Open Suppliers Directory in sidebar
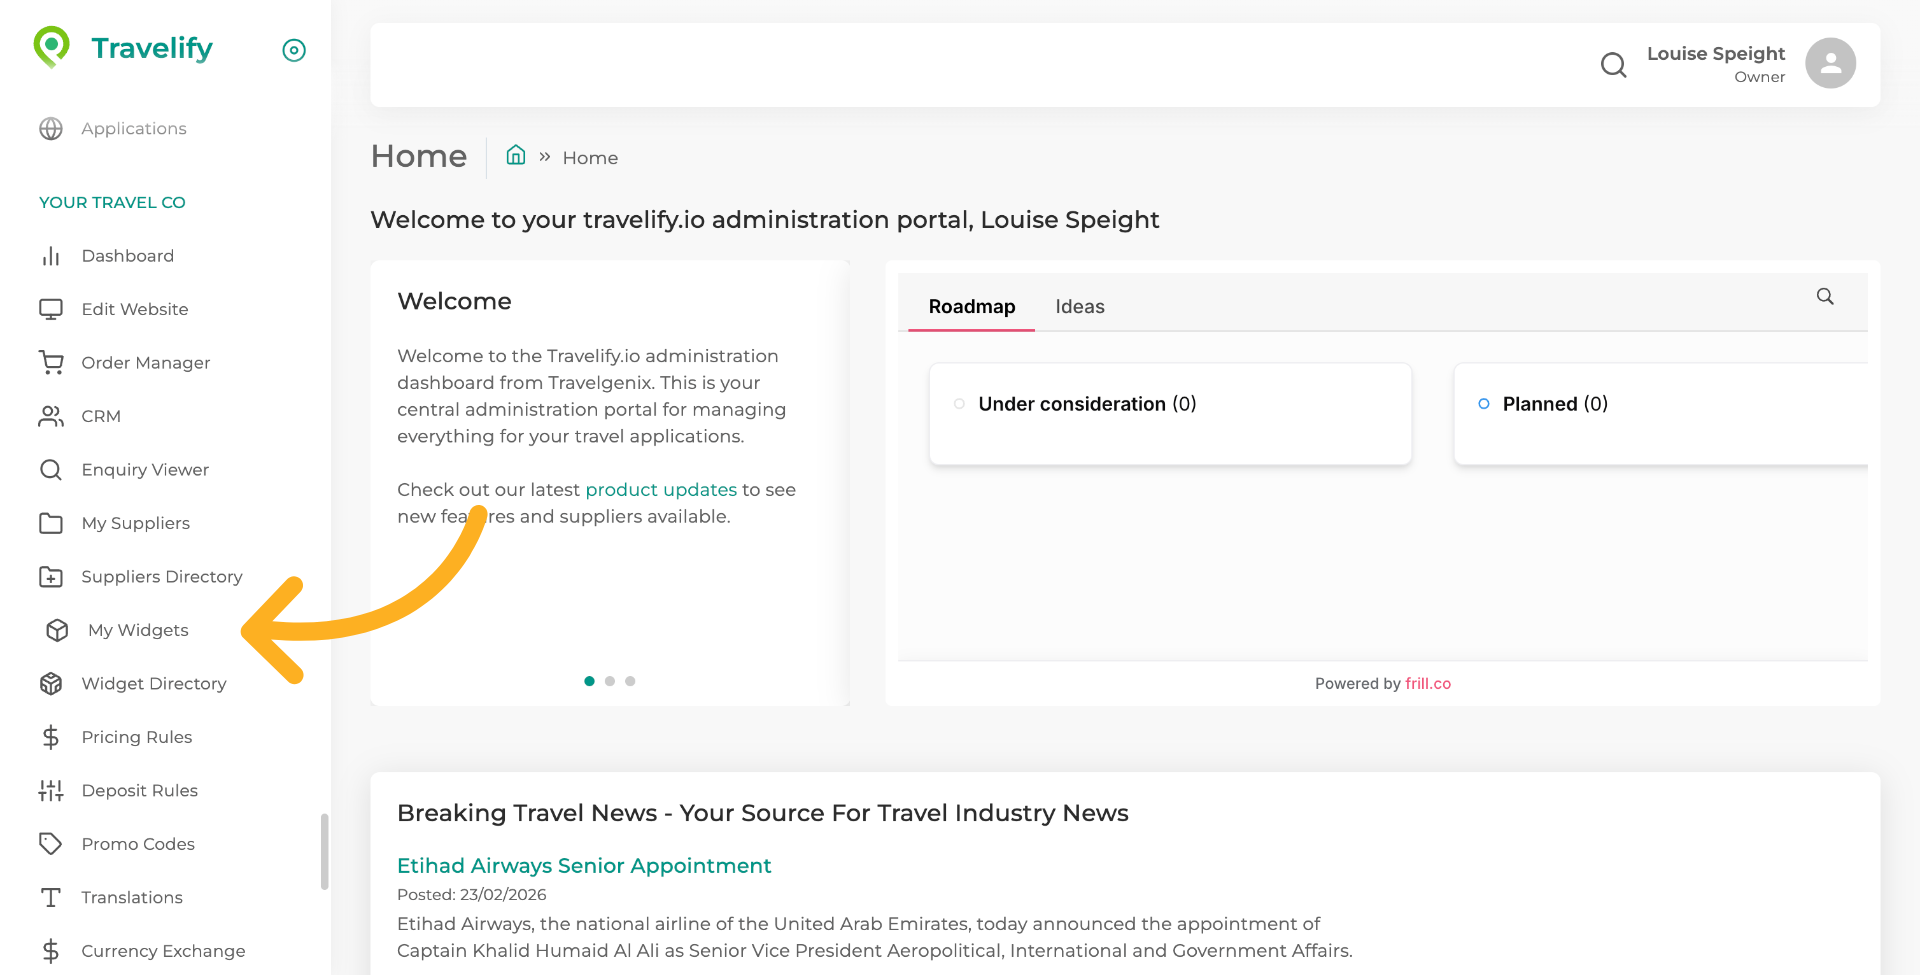The image size is (1920, 975). 162,577
